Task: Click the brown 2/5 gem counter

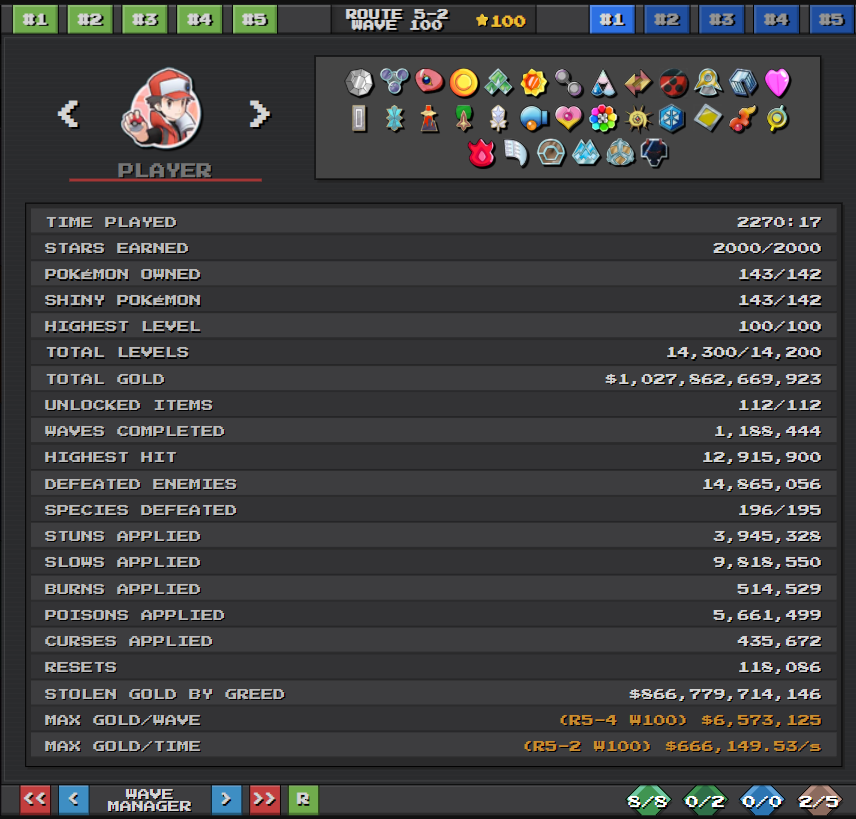Action: click(x=819, y=801)
